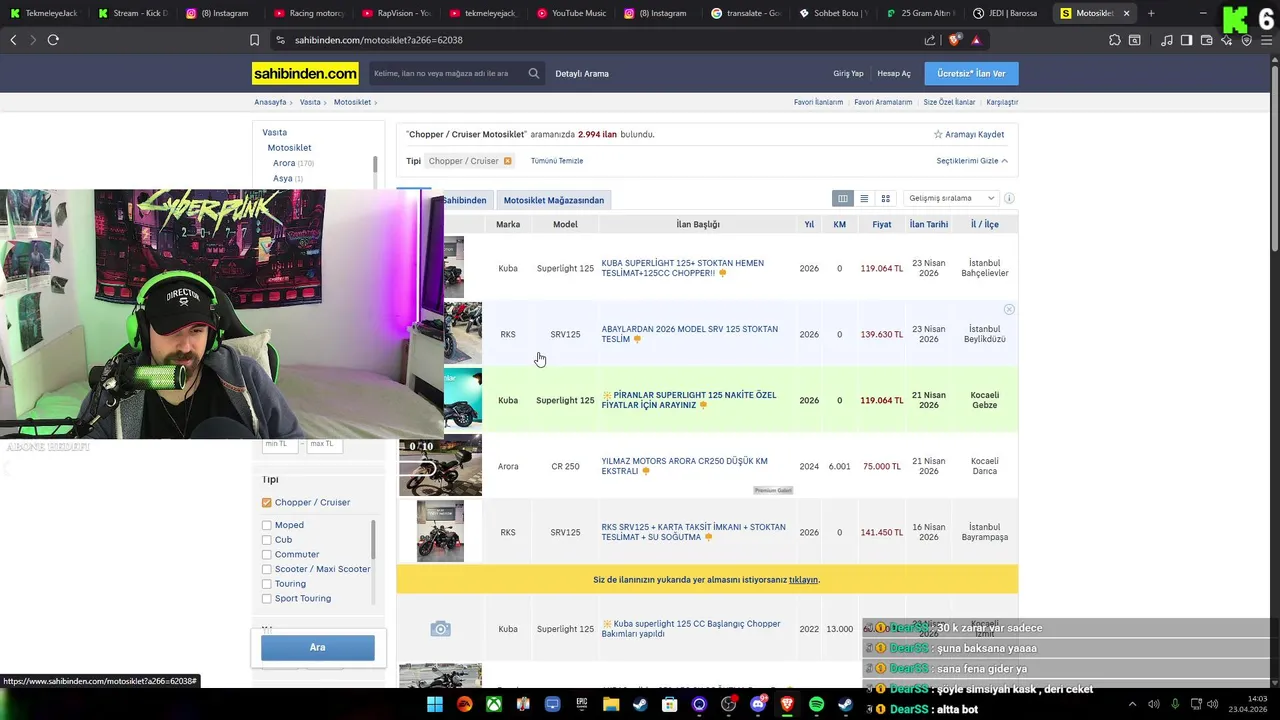Click the bookmark icon in address bar

pos(254,40)
